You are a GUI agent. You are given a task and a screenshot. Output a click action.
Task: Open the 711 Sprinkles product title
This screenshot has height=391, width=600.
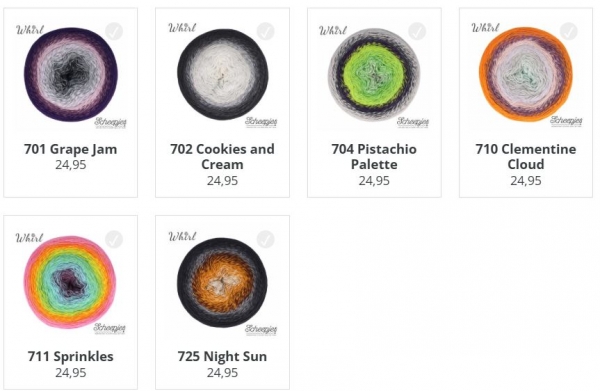tap(71, 357)
